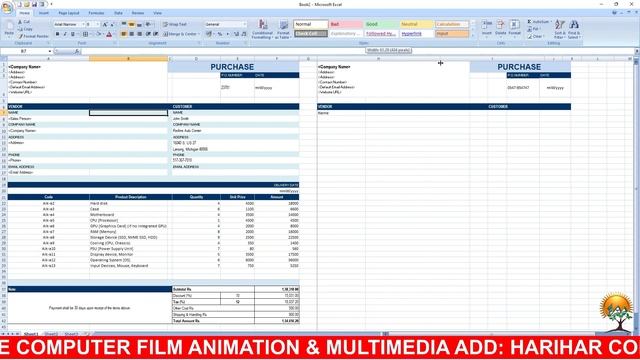The width and height of the screenshot is (640, 360).
Task: Switch to the Insert tab
Action: (44, 13)
